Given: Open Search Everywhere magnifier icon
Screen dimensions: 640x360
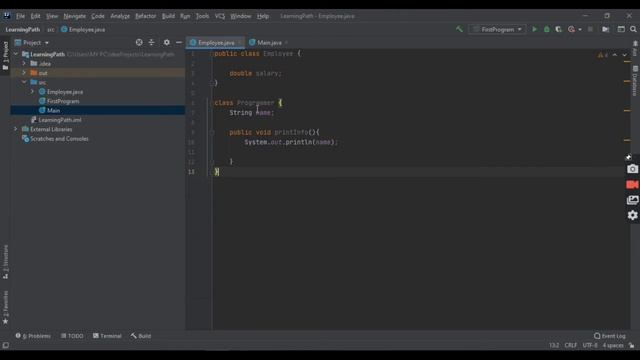Looking at the screenshot, I should pos(633,29).
